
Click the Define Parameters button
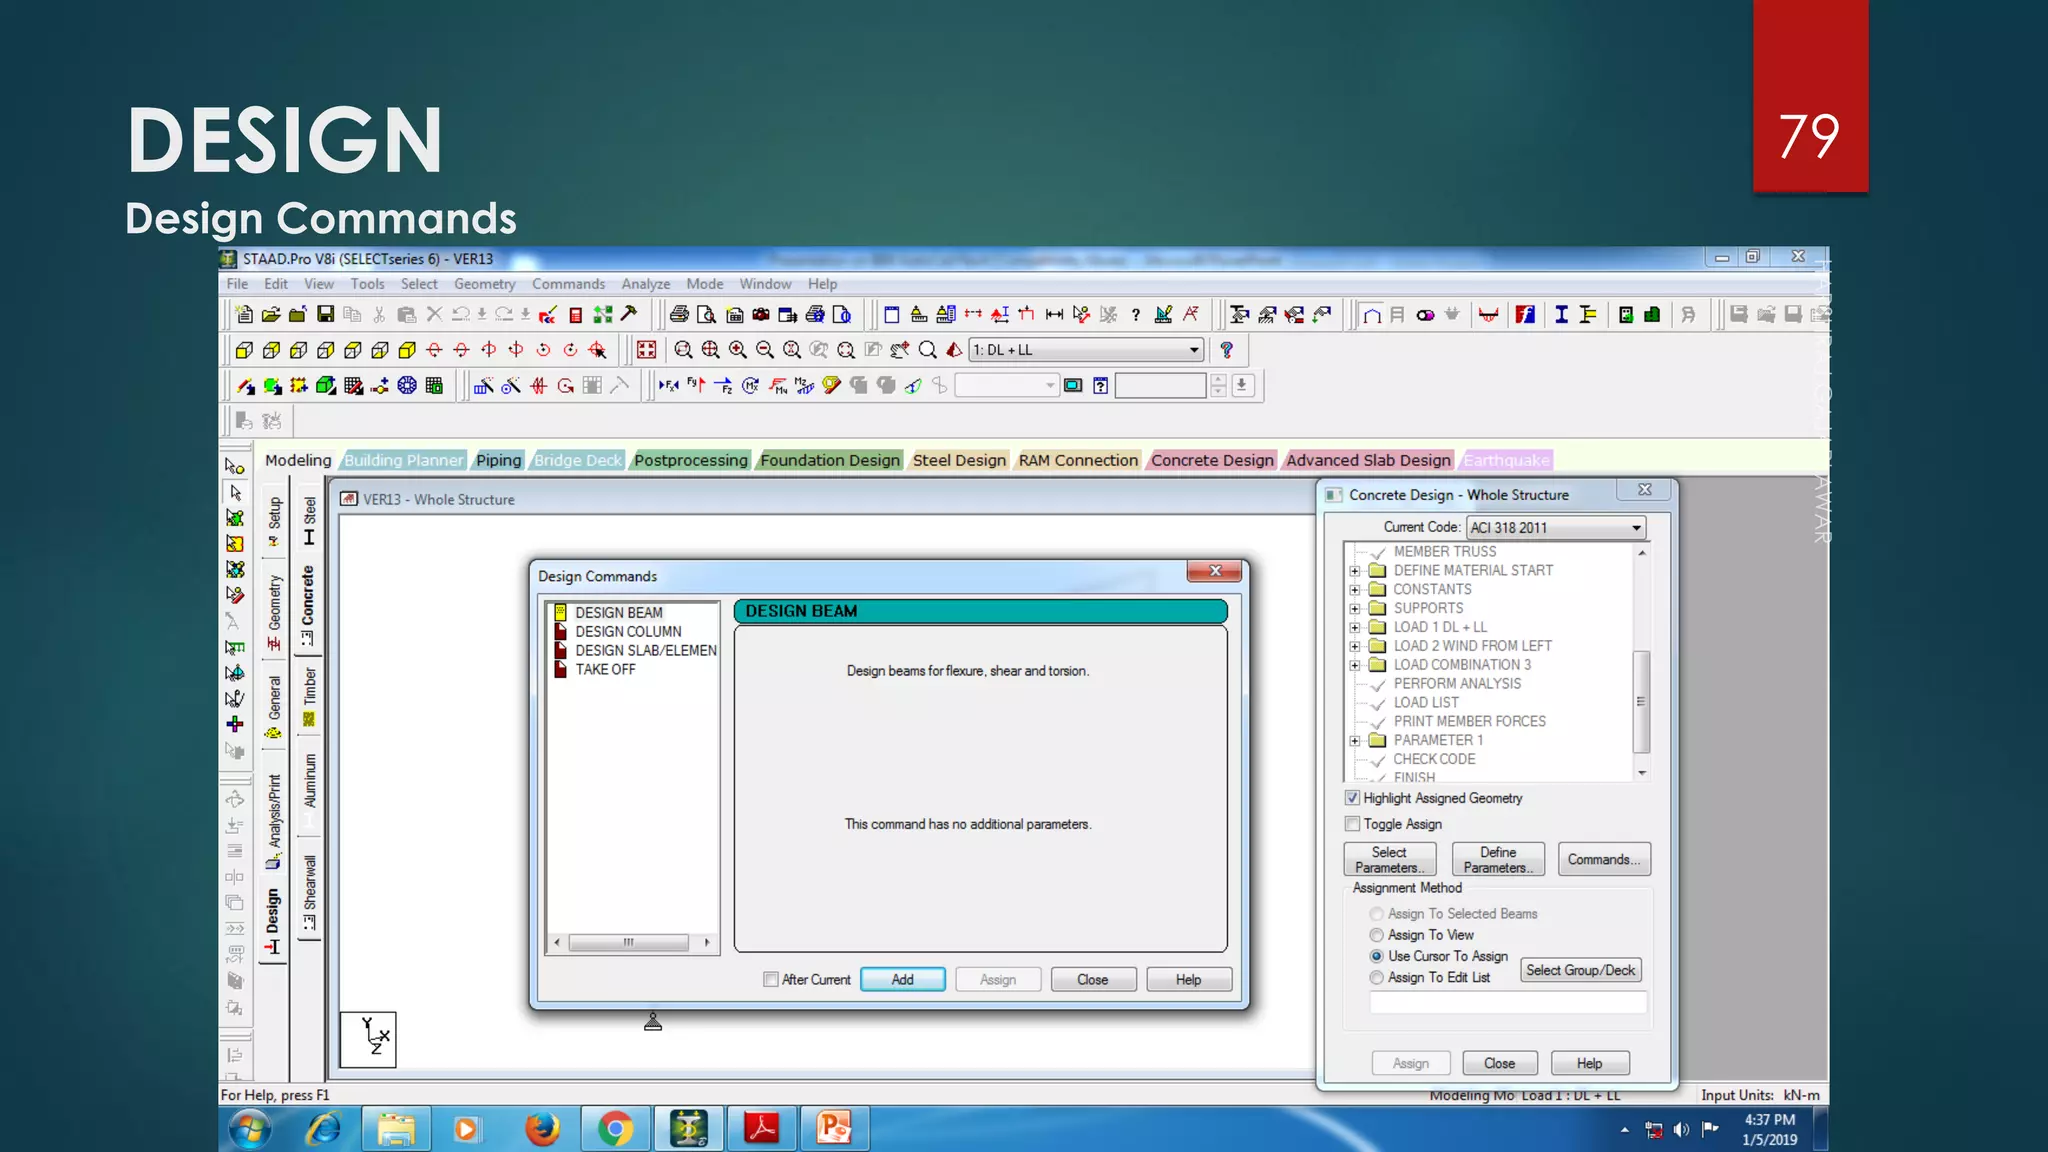pyautogui.click(x=1497, y=860)
